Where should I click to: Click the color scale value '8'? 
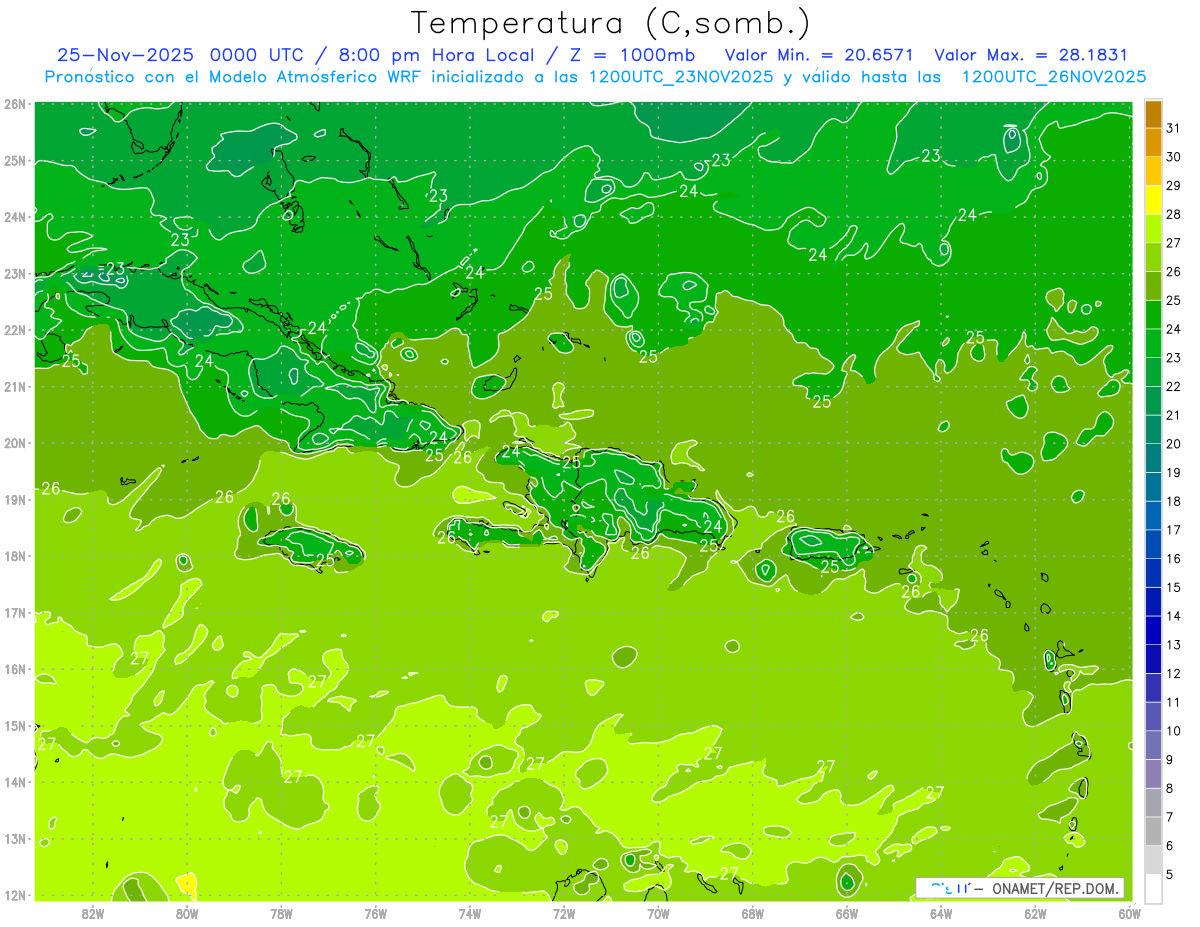pos(1169,788)
